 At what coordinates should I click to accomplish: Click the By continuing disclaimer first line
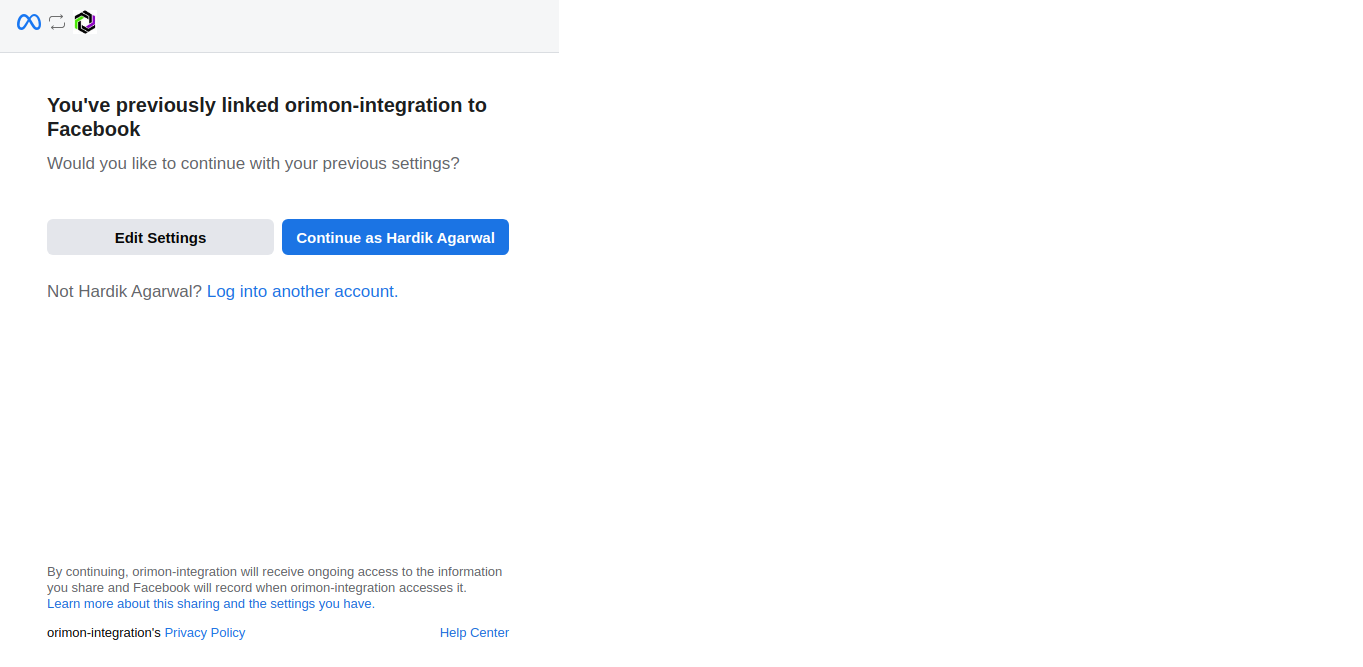(274, 572)
